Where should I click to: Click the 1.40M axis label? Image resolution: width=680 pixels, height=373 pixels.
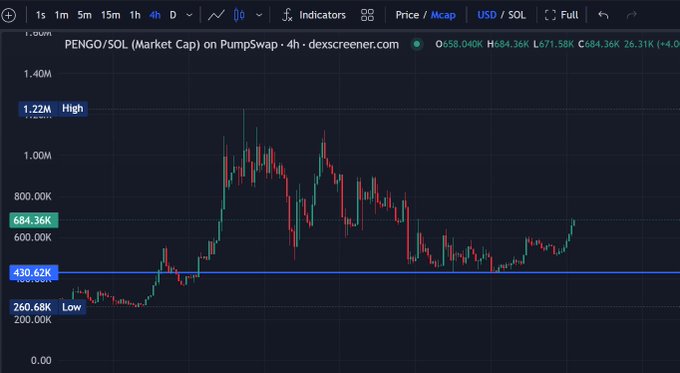pyautogui.click(x=37, y=74)
